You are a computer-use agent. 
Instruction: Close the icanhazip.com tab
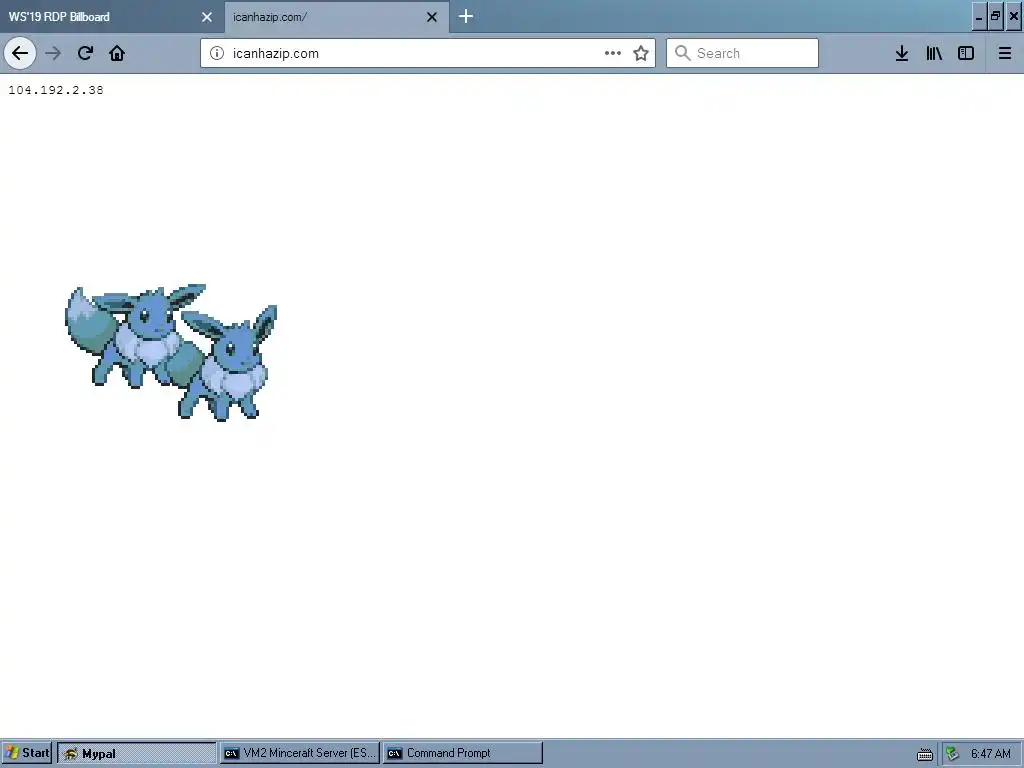point(432,17)
